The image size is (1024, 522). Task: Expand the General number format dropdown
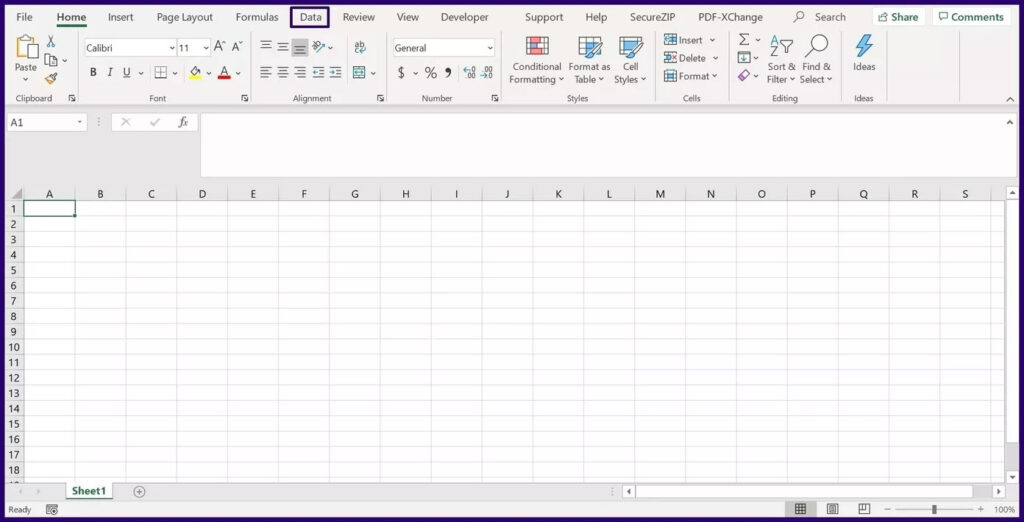coord(489,48)
